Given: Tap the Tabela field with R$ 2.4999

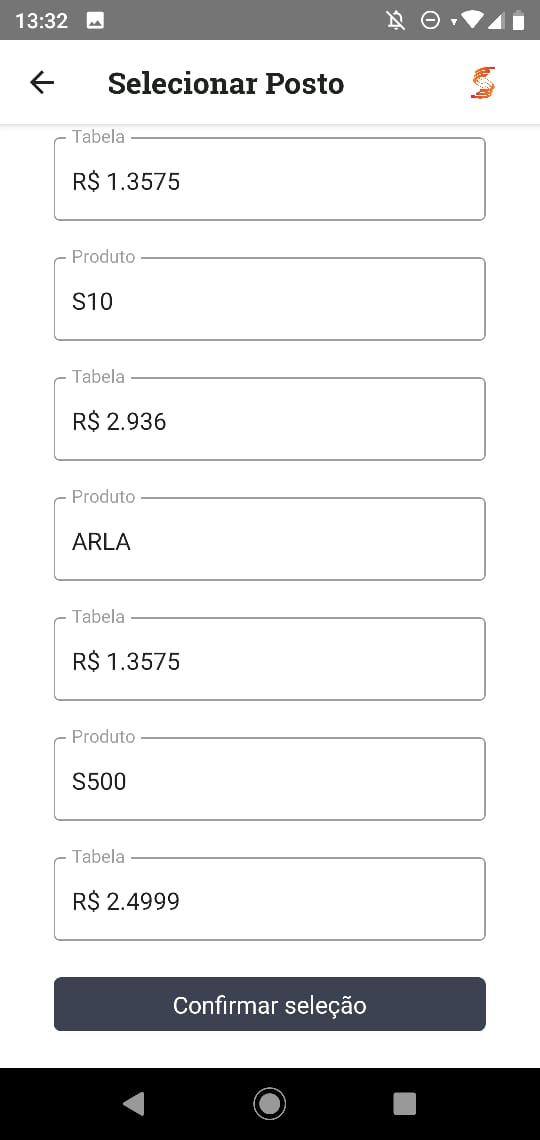Looking at the screenshot, I should point(270,899).
